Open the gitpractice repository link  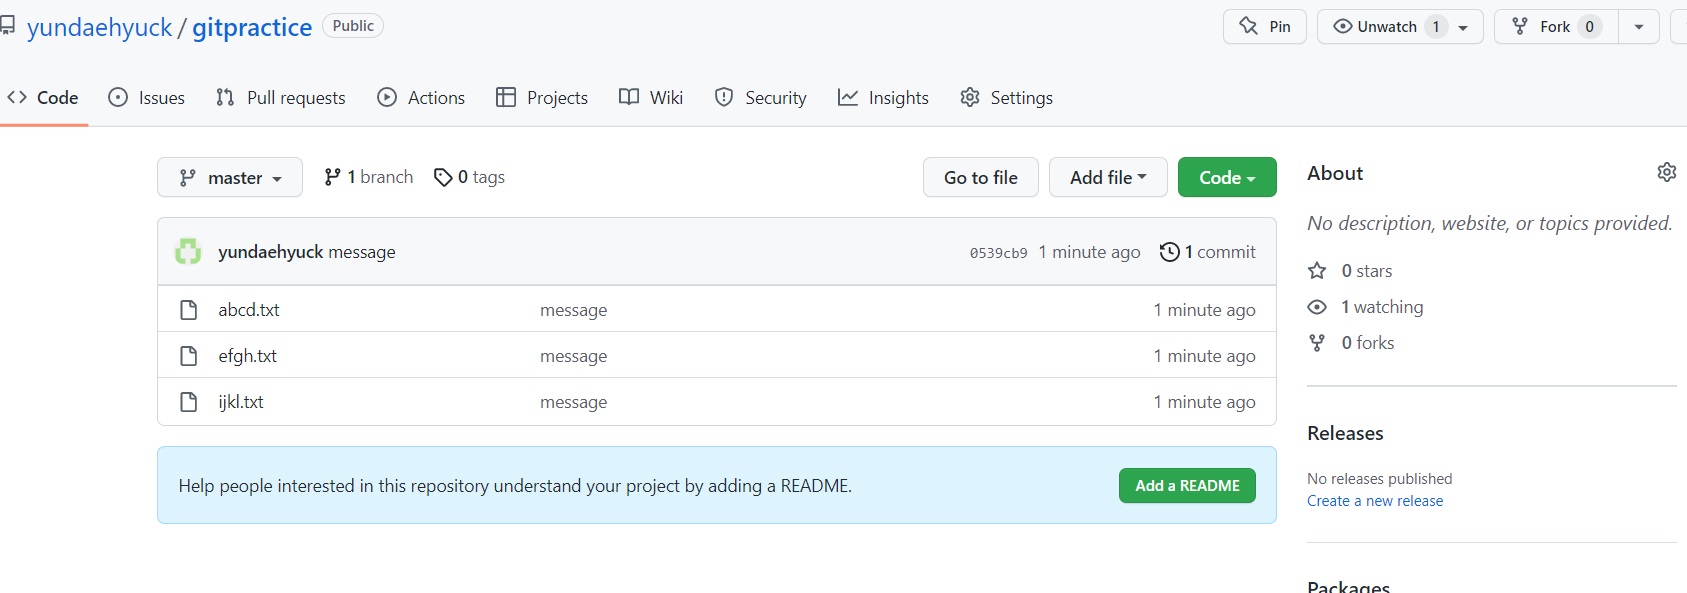pos(252,27)
